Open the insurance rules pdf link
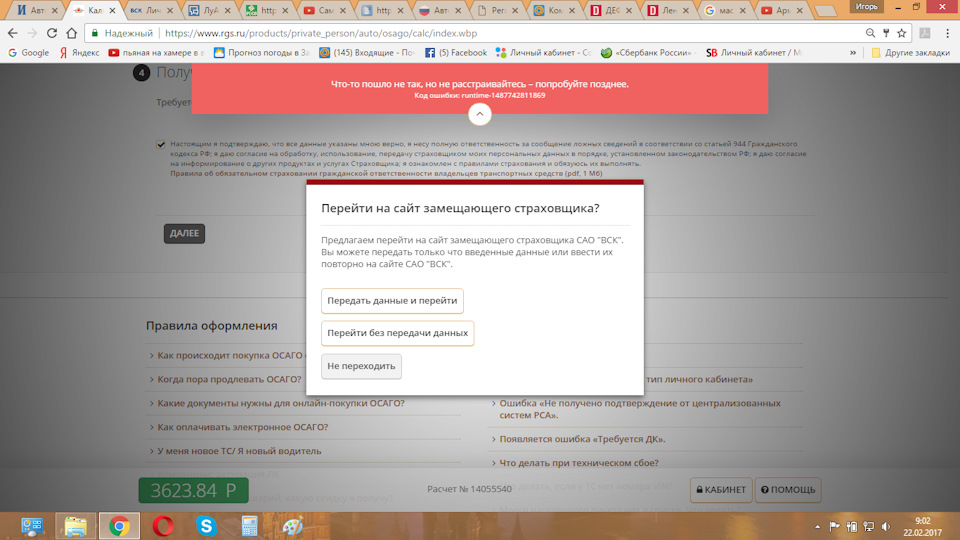The width and height of the screenshot is (960, 540). (x=386, y=173)
